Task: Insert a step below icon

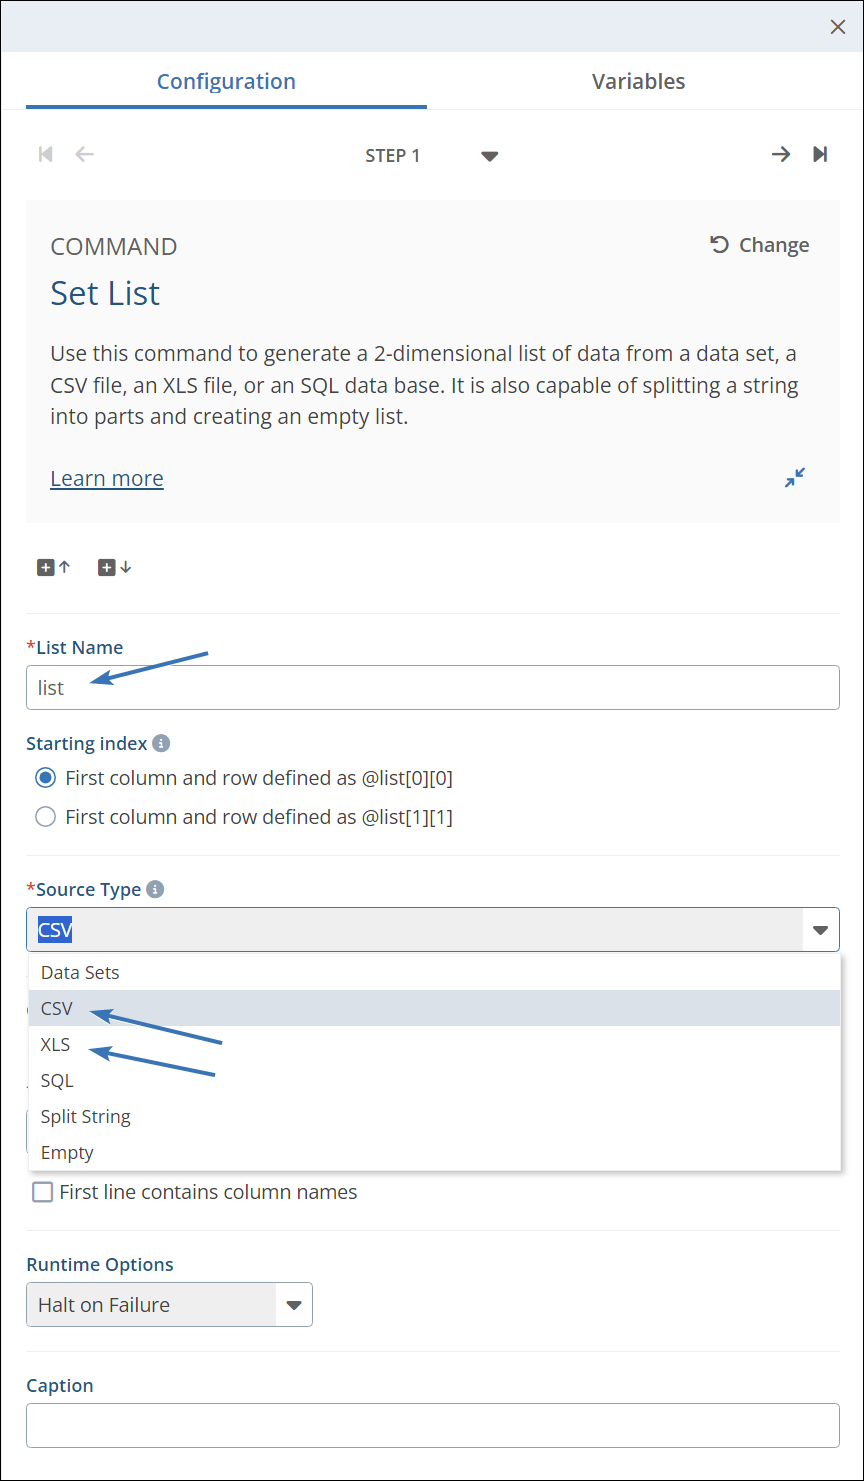Action: 114,567
